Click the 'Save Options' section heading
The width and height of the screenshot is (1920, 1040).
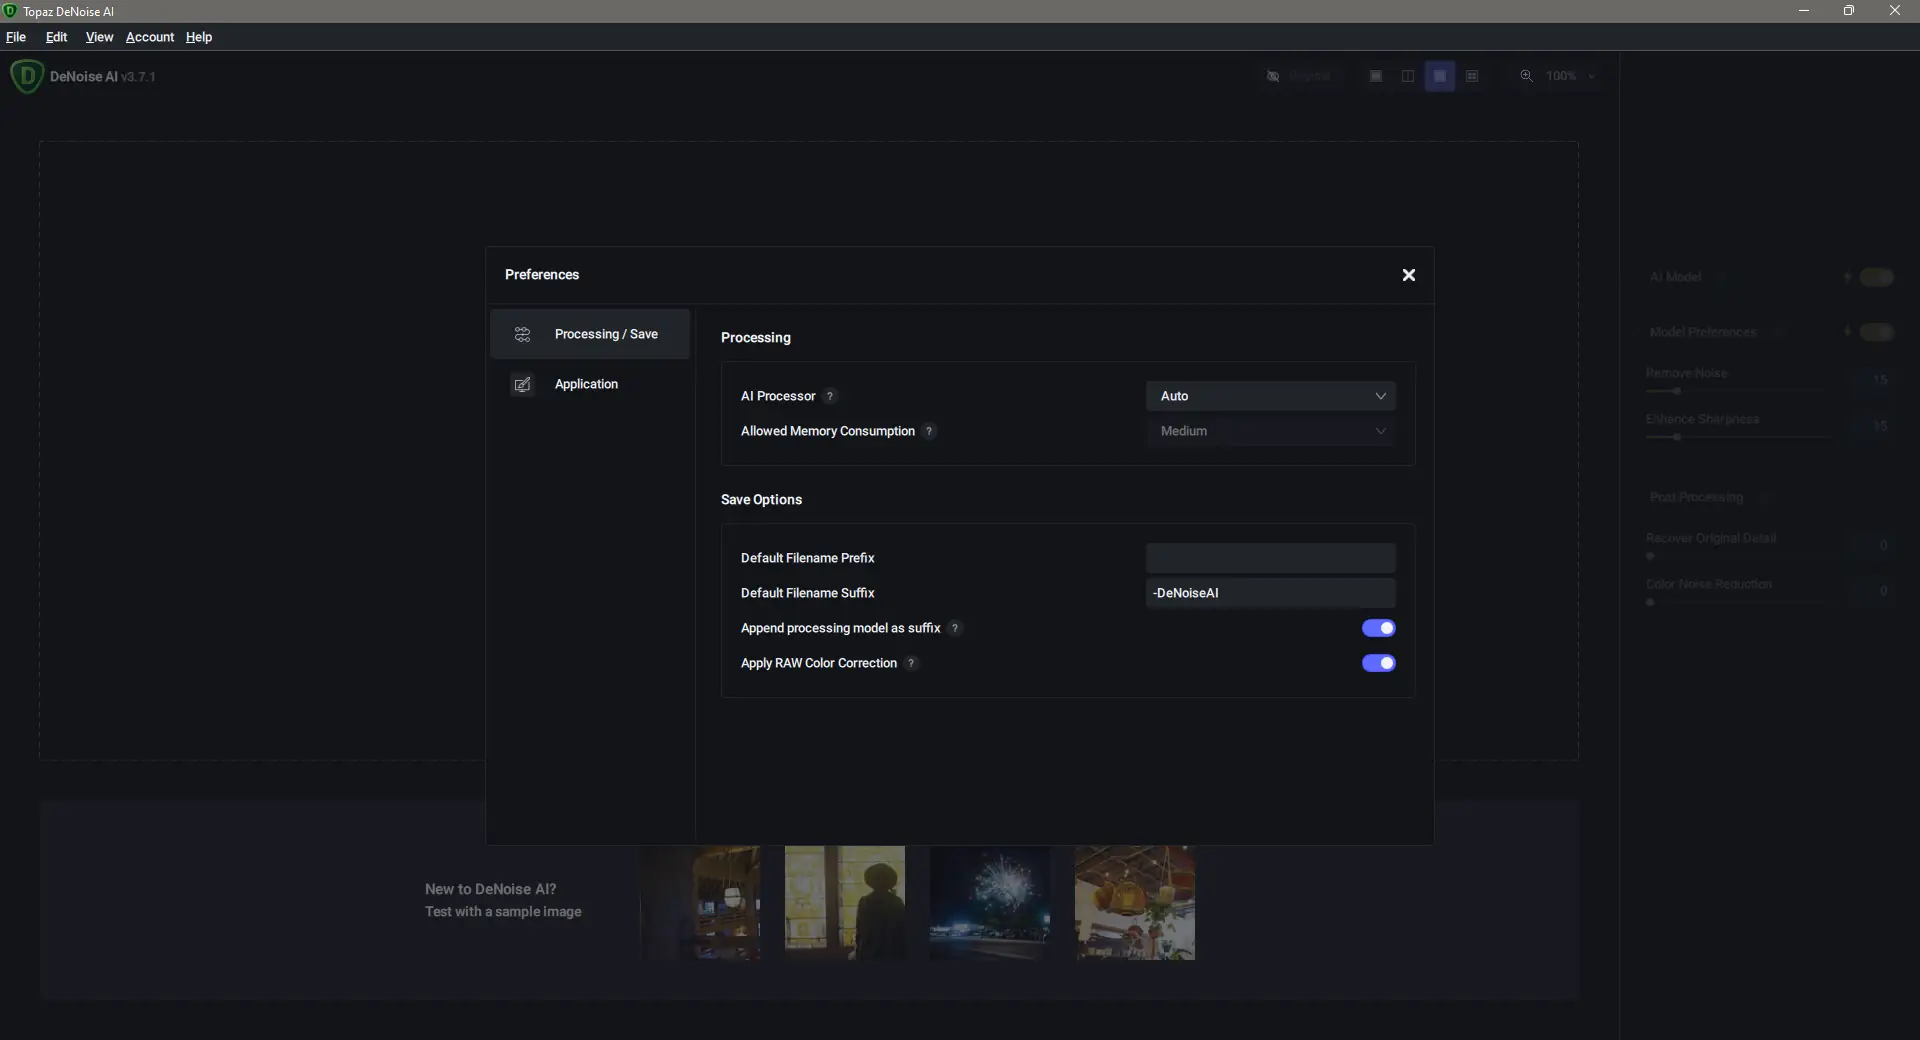click(761, 500)
